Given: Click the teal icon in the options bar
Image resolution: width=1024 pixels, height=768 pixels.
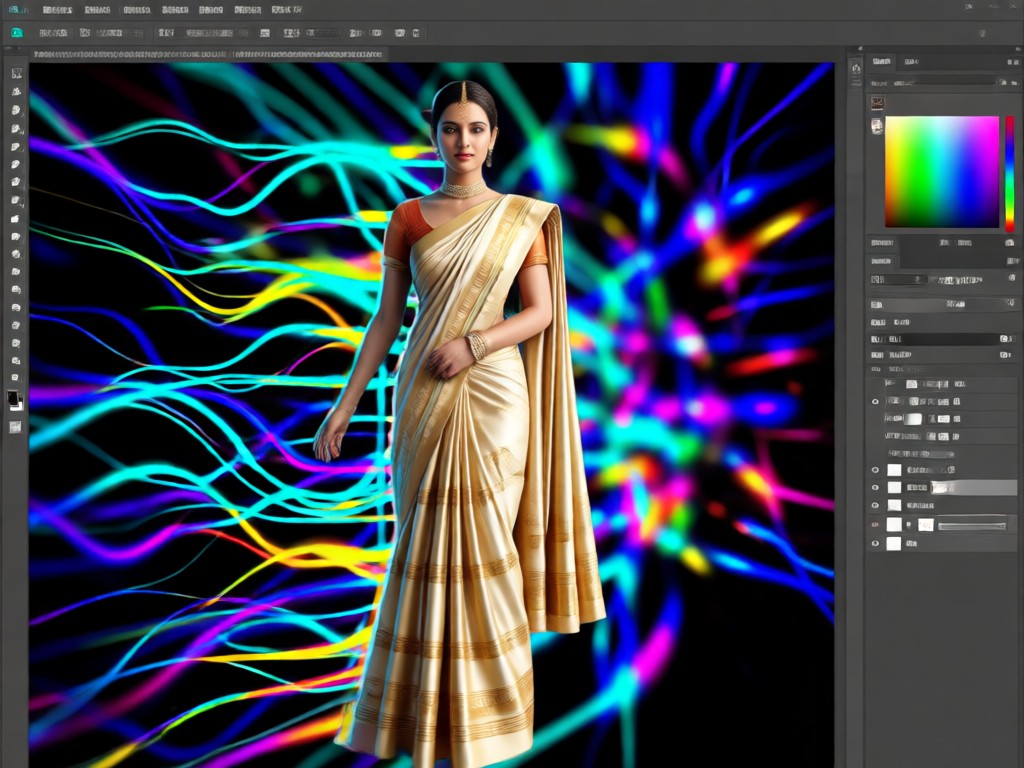Looking at the screenshot, I should pyautogui.click(x=16, y=33).
